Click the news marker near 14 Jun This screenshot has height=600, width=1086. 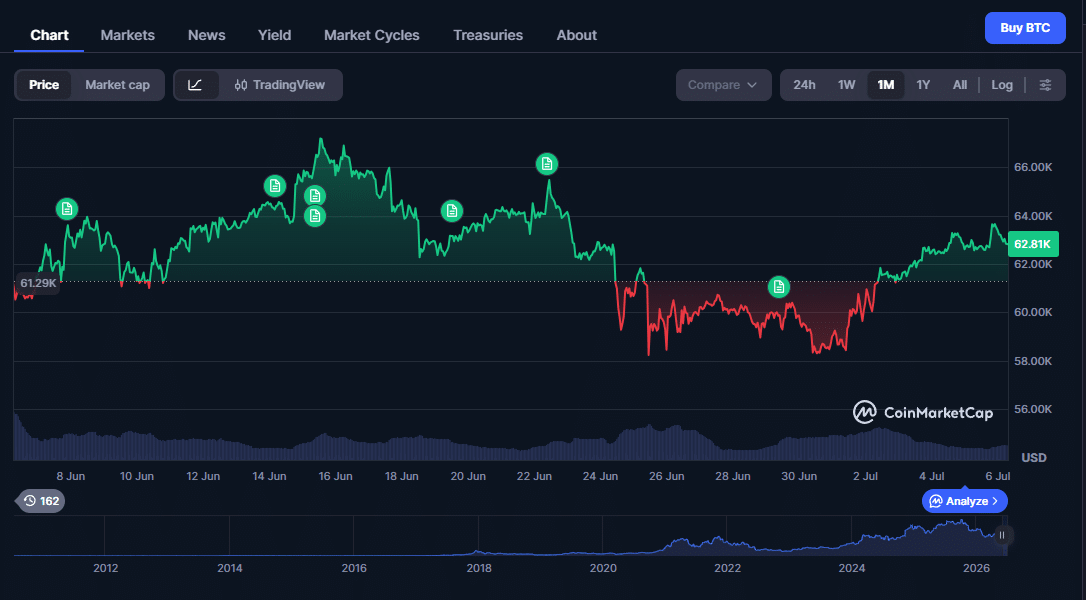click(275, 186)
